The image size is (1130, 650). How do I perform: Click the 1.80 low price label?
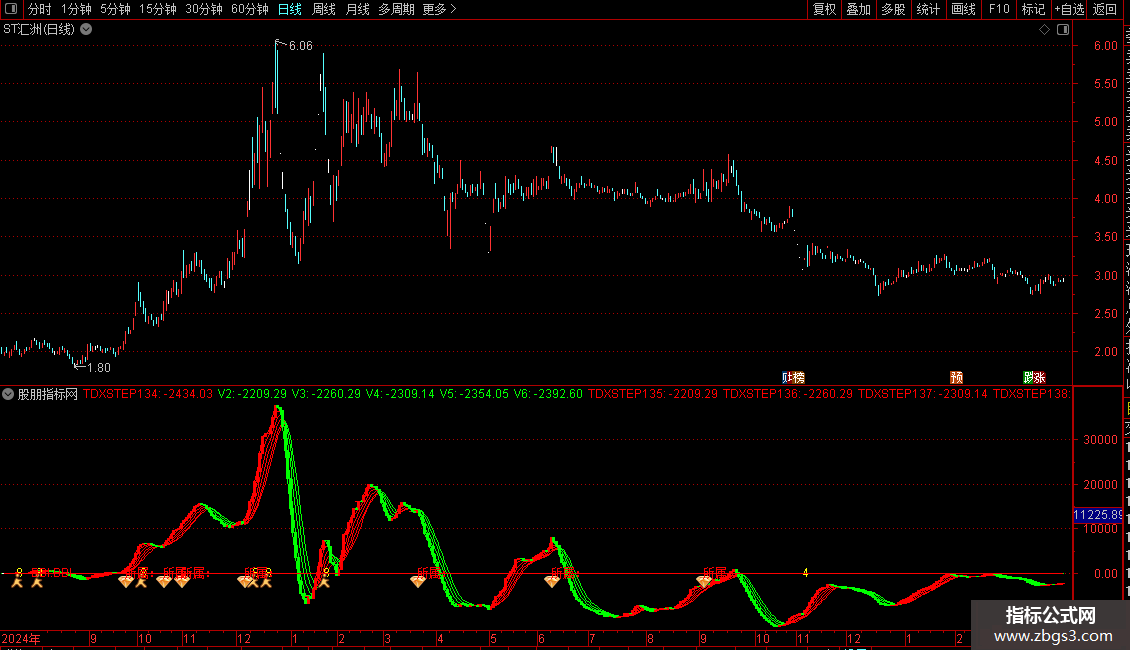point(99,368)
